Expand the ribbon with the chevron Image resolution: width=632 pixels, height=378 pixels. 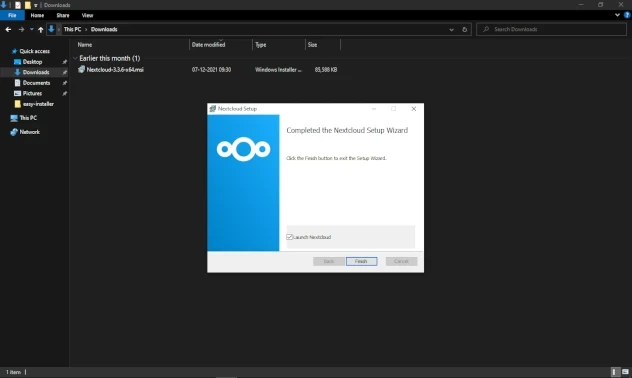pos(617,15)
